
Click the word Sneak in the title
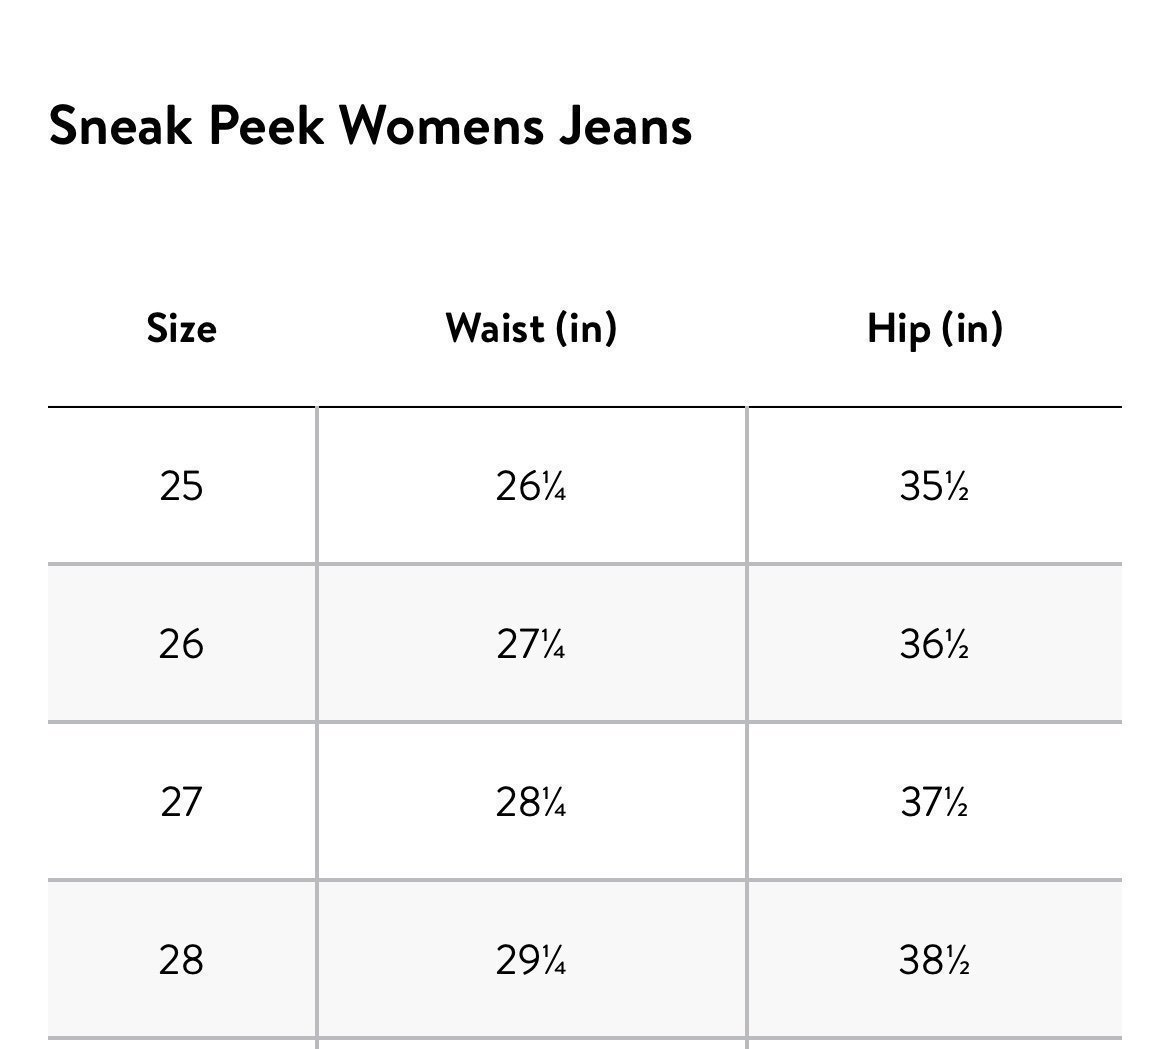[120, 125]
